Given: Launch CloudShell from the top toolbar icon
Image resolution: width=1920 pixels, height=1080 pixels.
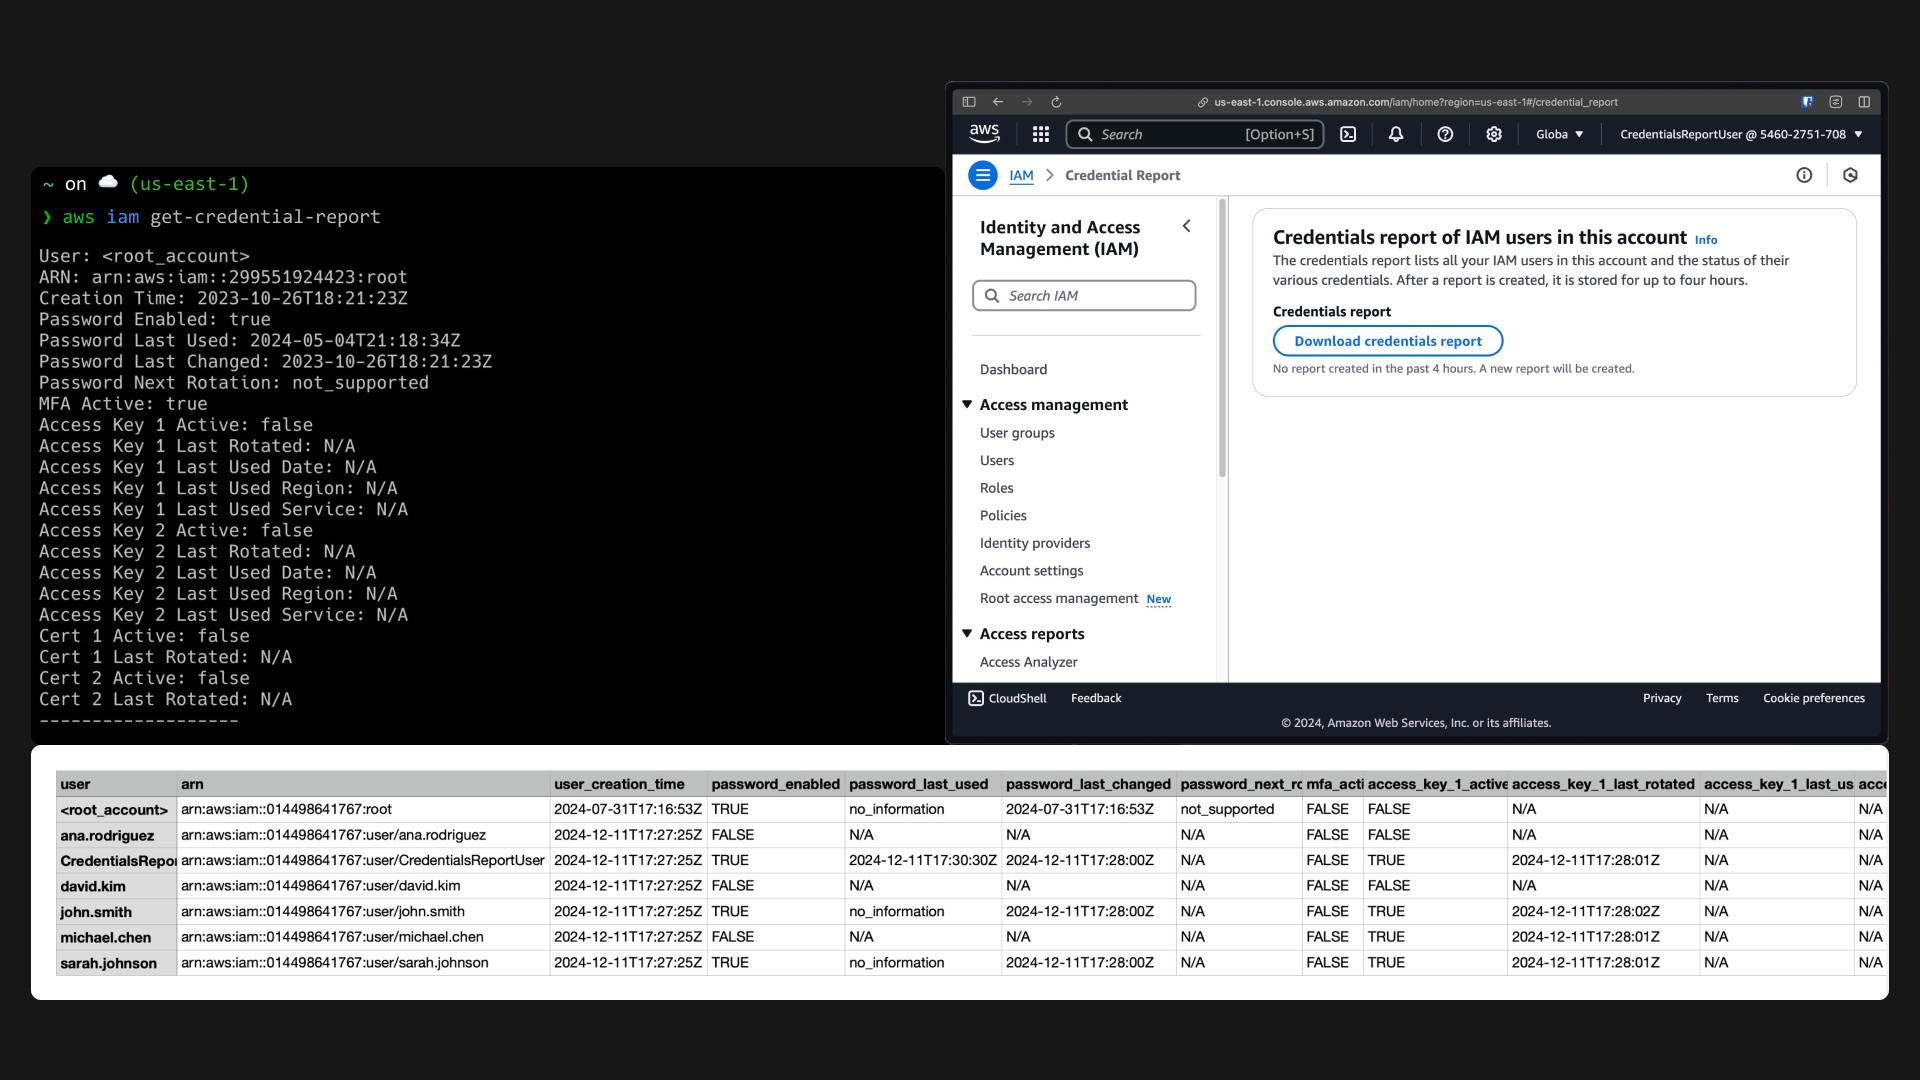Looking at the screenshot, I should coord(1348,134).
